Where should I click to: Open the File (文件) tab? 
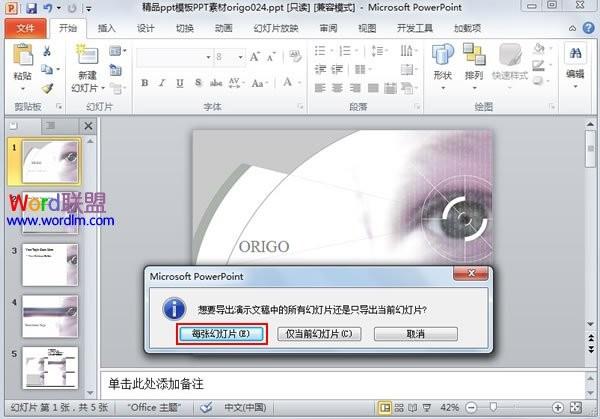(x=26, y=28)
